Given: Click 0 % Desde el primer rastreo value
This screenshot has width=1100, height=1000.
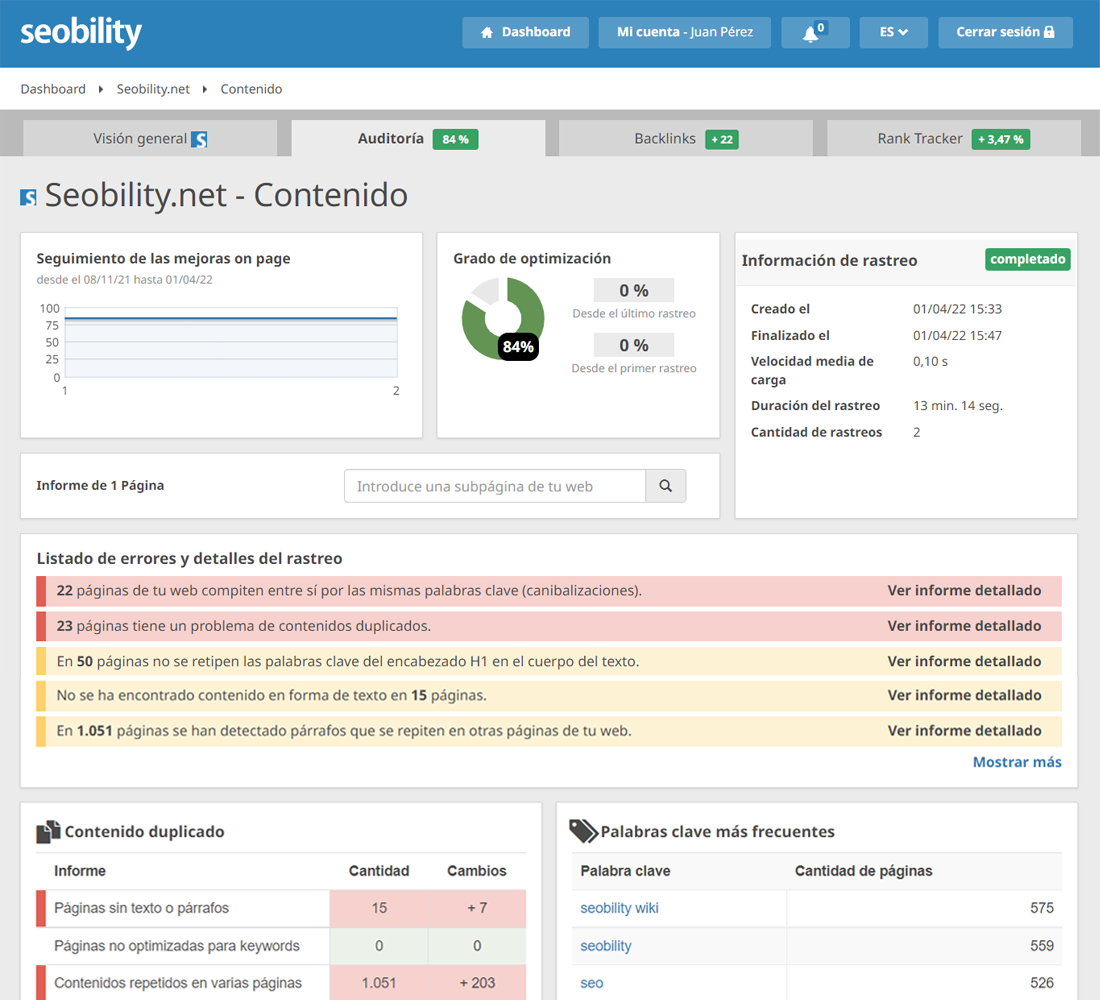Looking at the screenshot, I should [633, 345].
